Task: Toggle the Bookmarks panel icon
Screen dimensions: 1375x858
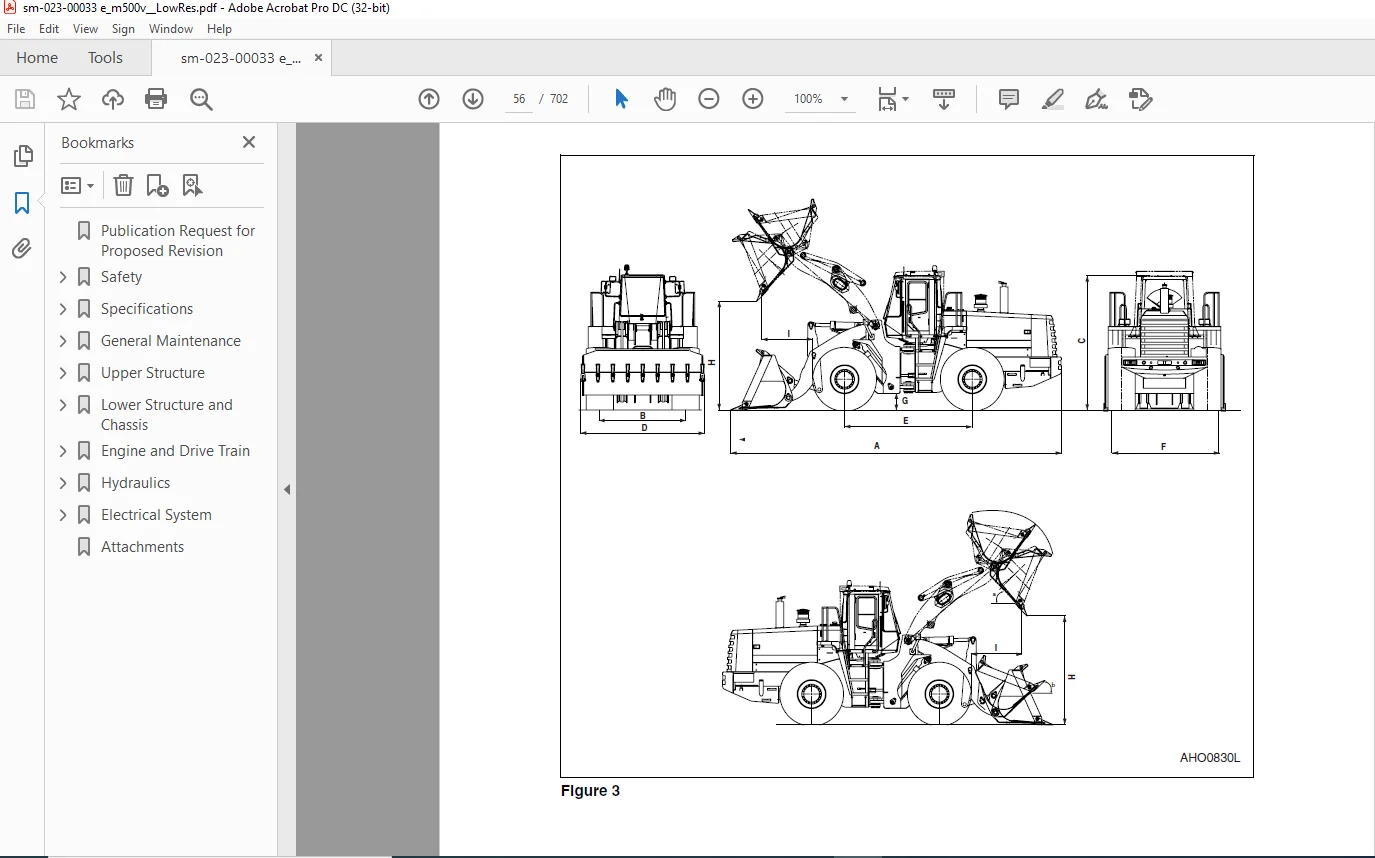Action: (22, 203)
